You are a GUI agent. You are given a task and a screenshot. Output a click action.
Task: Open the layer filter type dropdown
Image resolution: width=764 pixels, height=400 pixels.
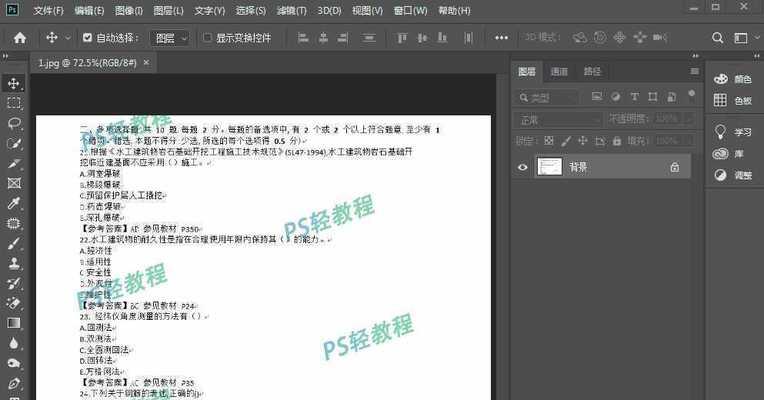click(x=547, y=97)
